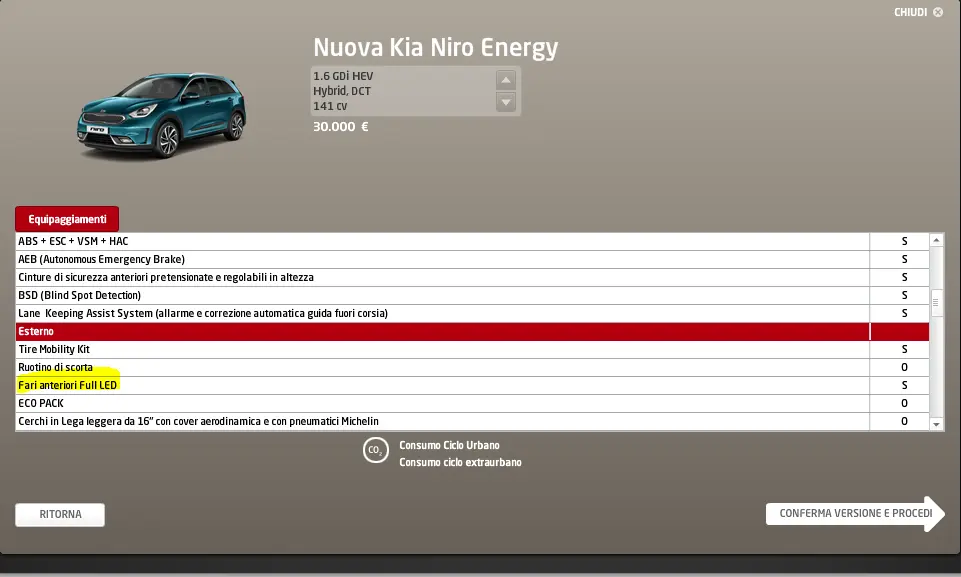This screenshot has width=961, height=577.
Task: Click the Consumo ciclo extraurbano label
Action: click(x=460, y=462)
